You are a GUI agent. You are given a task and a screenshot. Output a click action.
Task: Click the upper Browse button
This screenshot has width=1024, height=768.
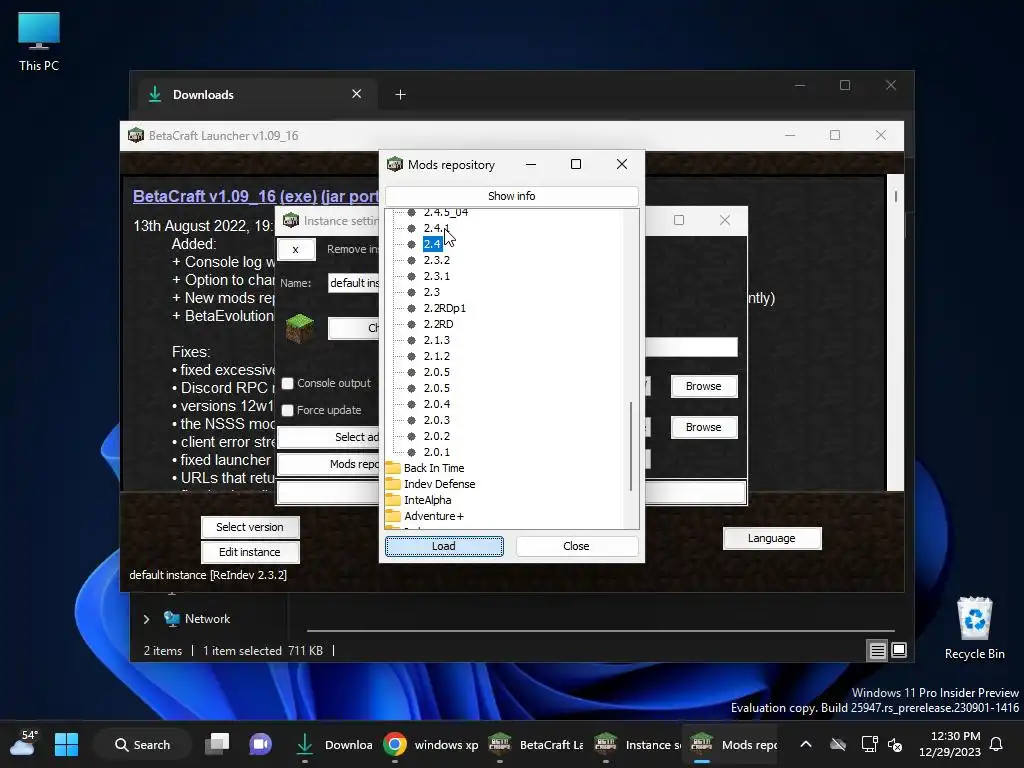704,386
